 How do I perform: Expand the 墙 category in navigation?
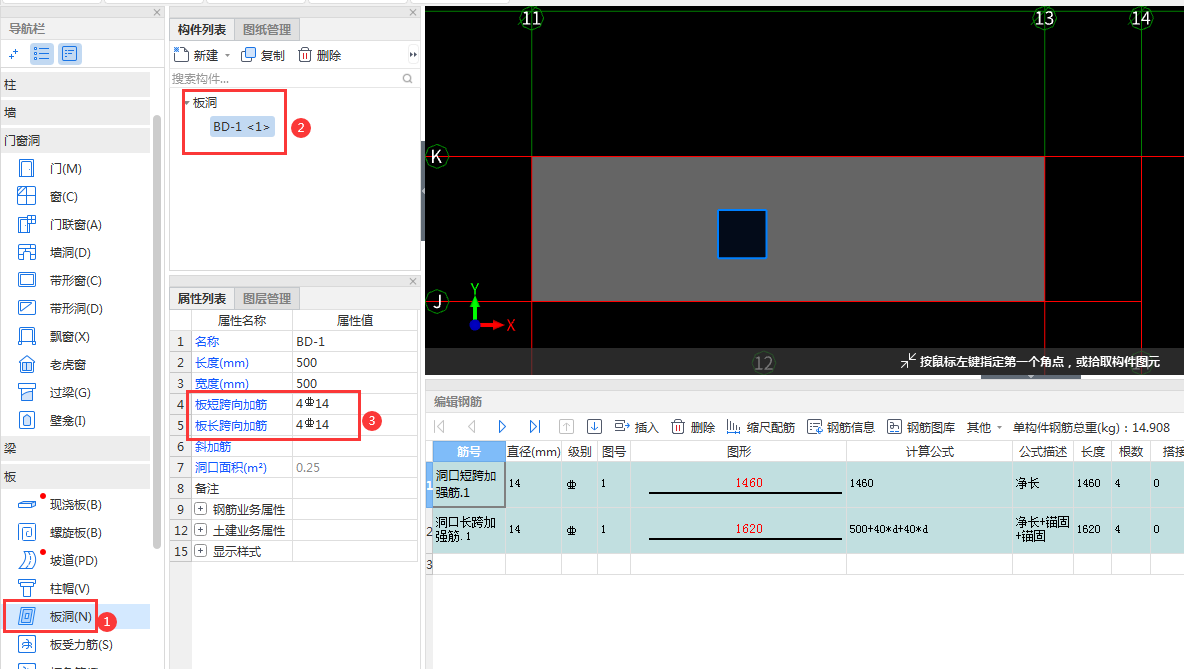(76, 113)
